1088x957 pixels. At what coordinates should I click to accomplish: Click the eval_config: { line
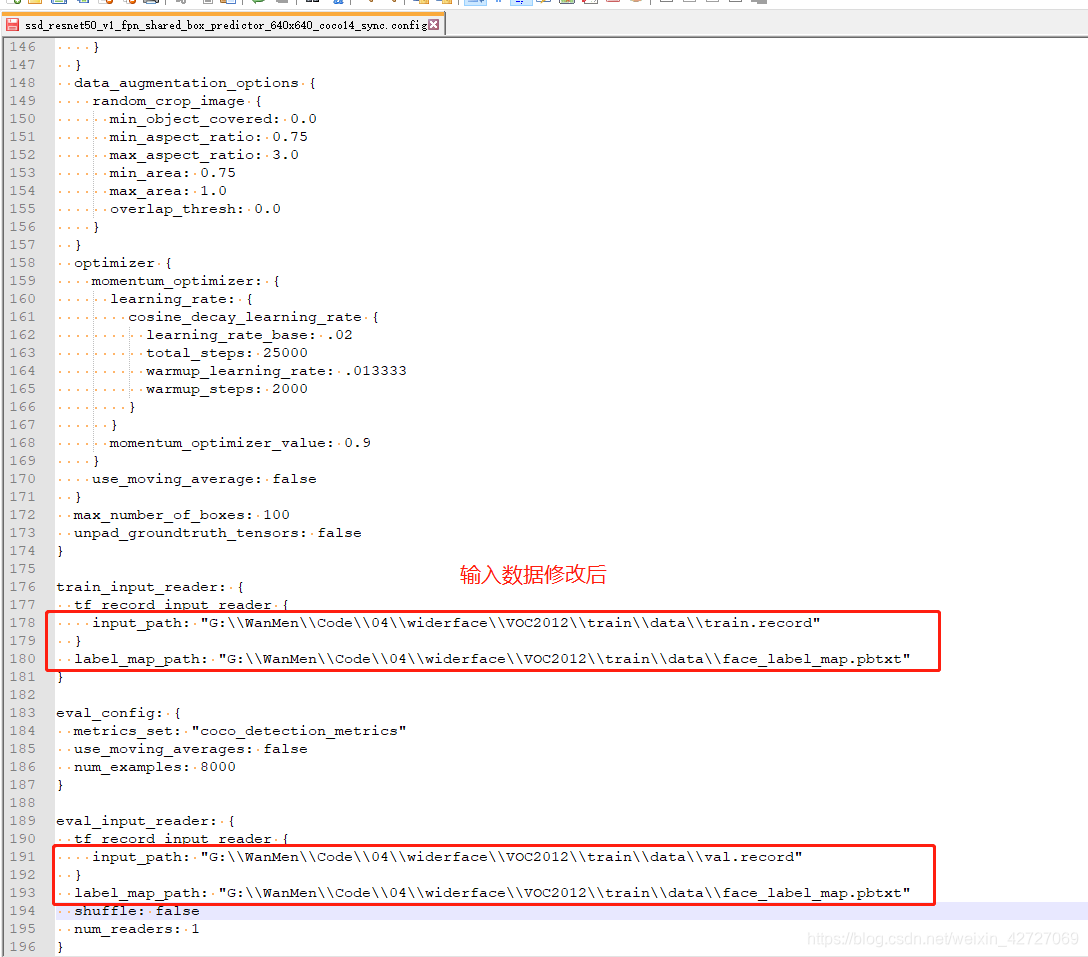point(119,714)
